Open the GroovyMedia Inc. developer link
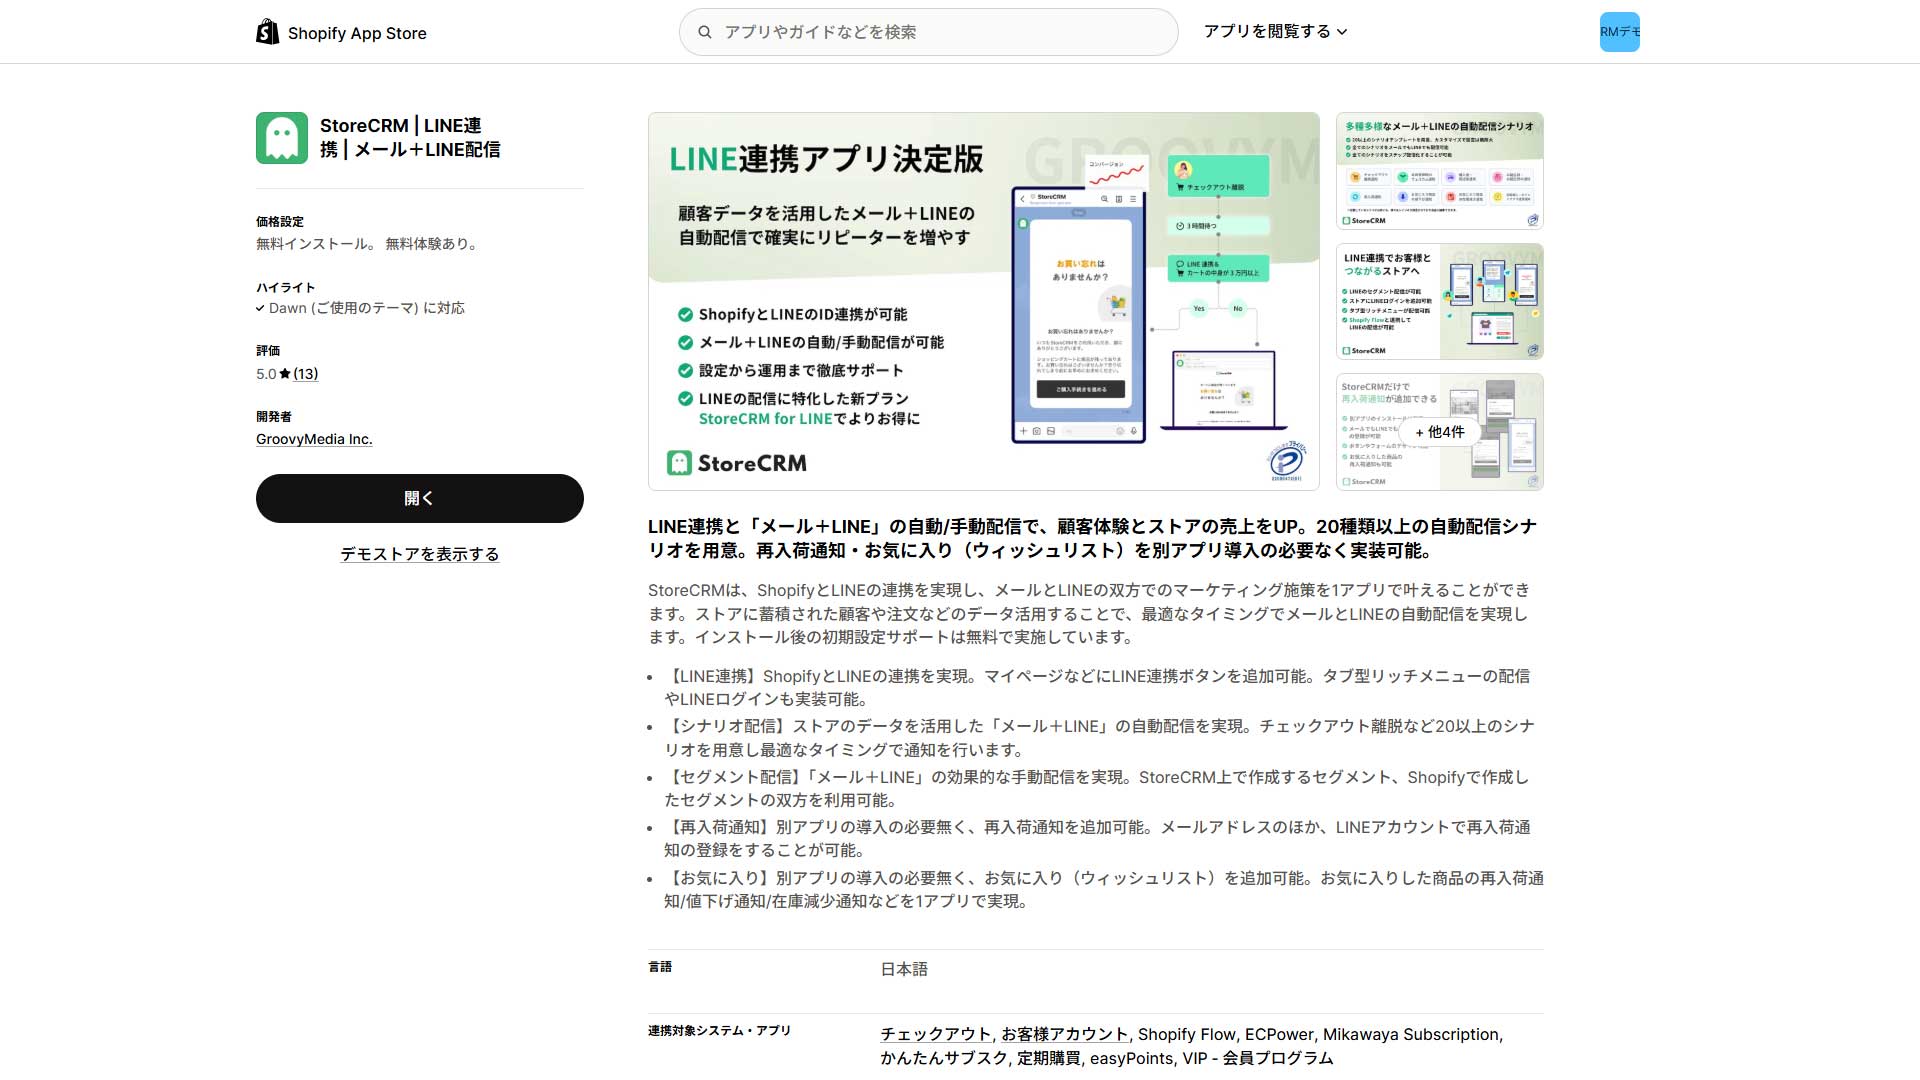The width and height of the screenshot is (1920, 1080). [x=314, y=439]
